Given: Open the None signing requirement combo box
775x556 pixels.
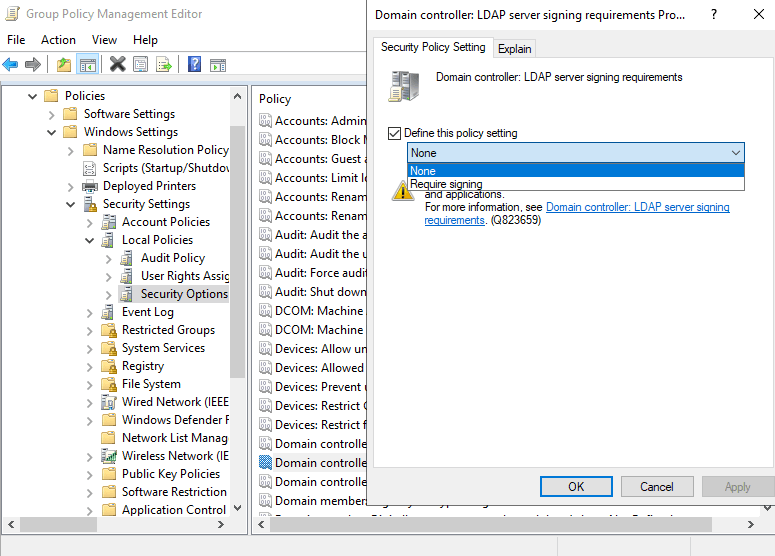Looking at the screenshot, I should pos(576,153).
